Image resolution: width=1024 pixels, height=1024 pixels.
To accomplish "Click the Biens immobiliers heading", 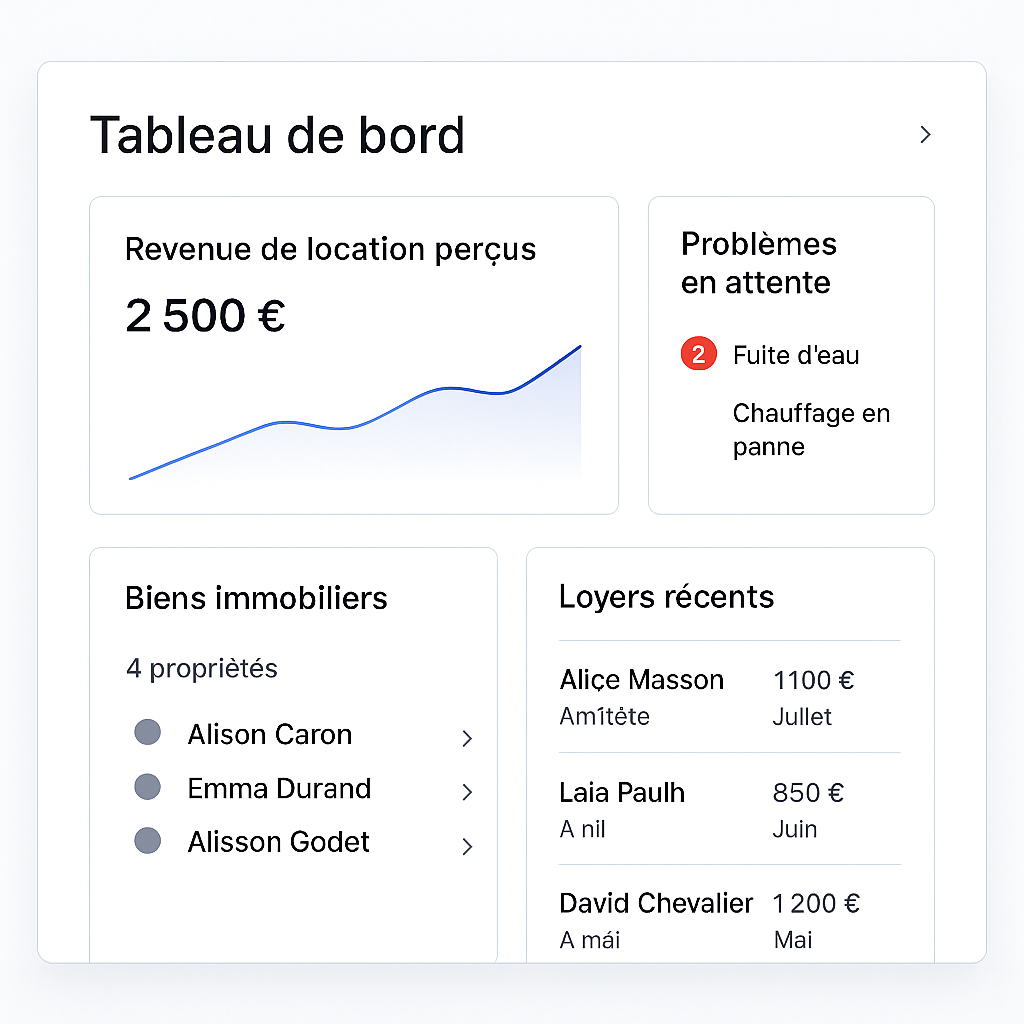I will point(256,598).
